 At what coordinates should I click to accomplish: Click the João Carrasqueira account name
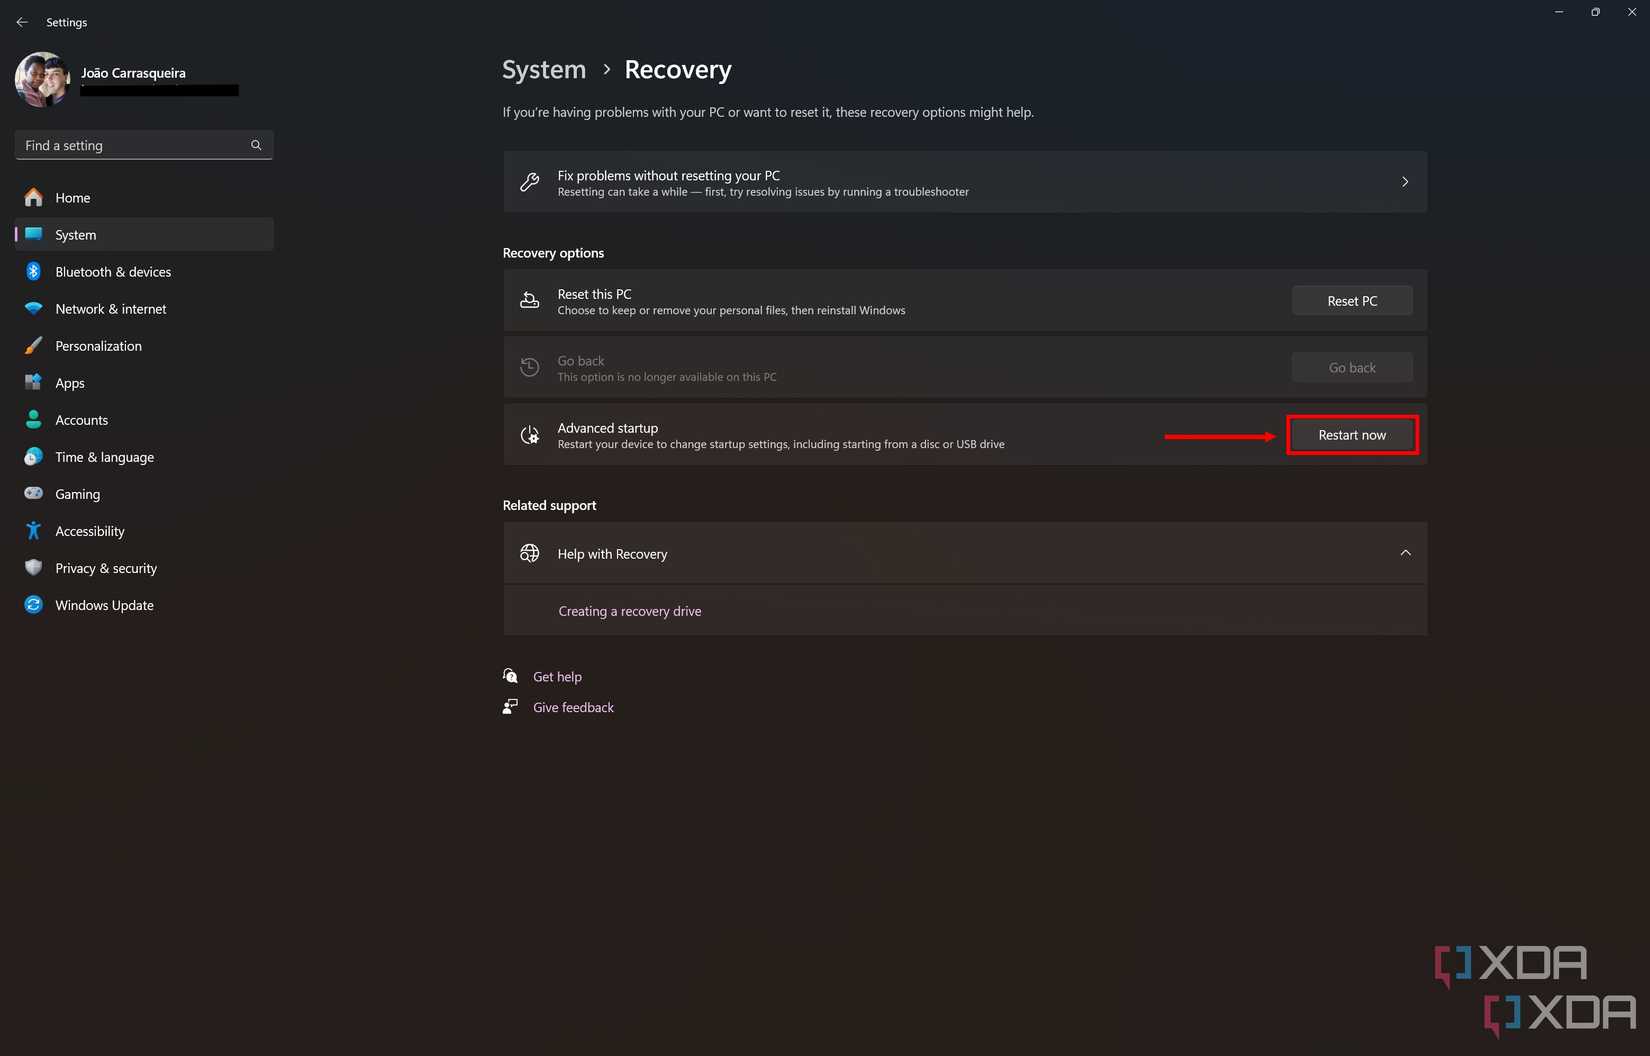pyautogui.click(x=133, y=73)
